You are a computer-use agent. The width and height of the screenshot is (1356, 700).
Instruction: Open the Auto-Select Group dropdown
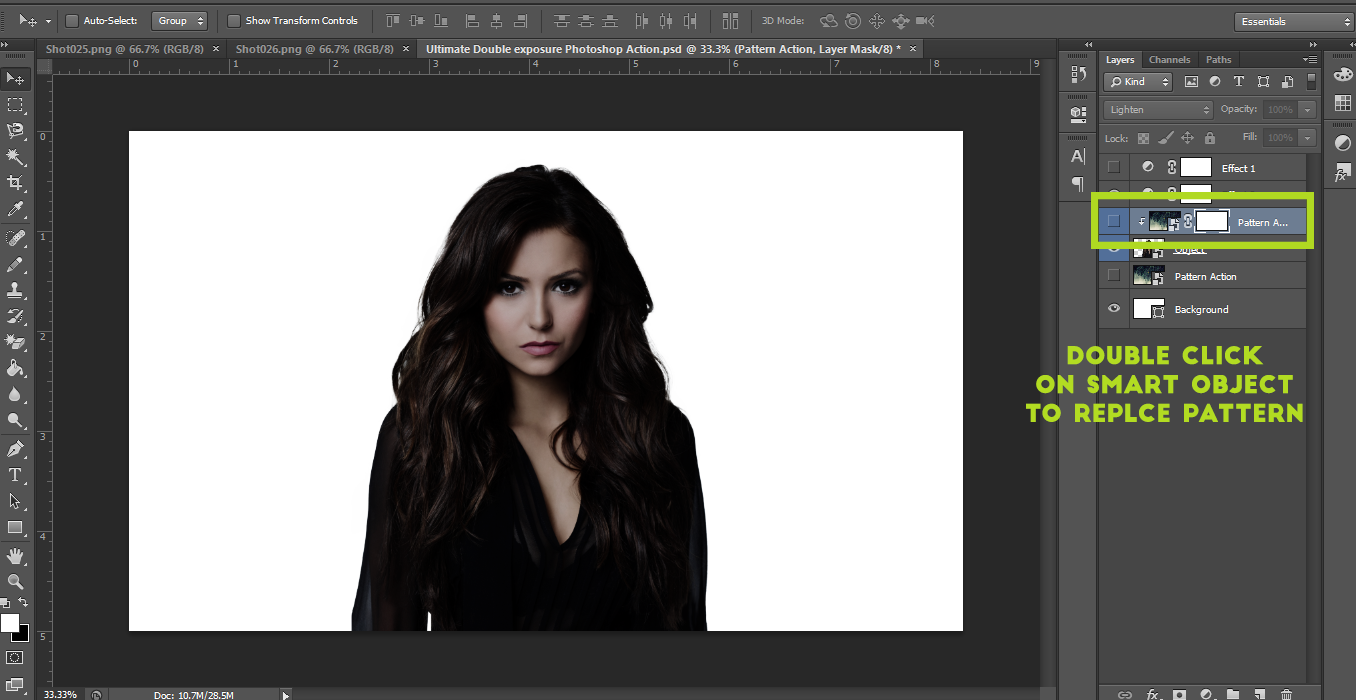pos(180,21)
